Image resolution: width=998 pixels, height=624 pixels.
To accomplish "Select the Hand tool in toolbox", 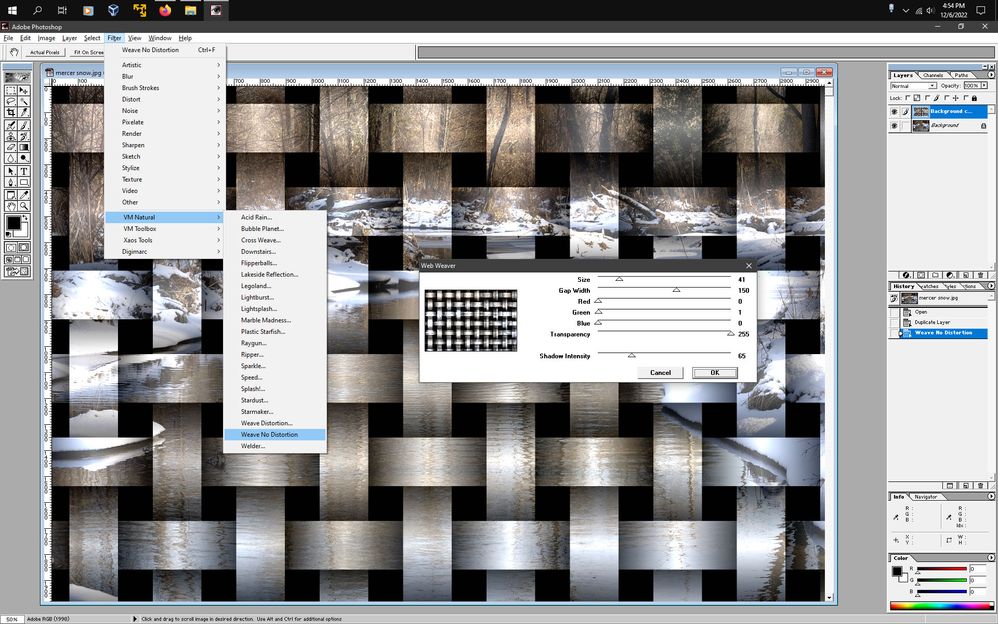I will coord(11,206).
